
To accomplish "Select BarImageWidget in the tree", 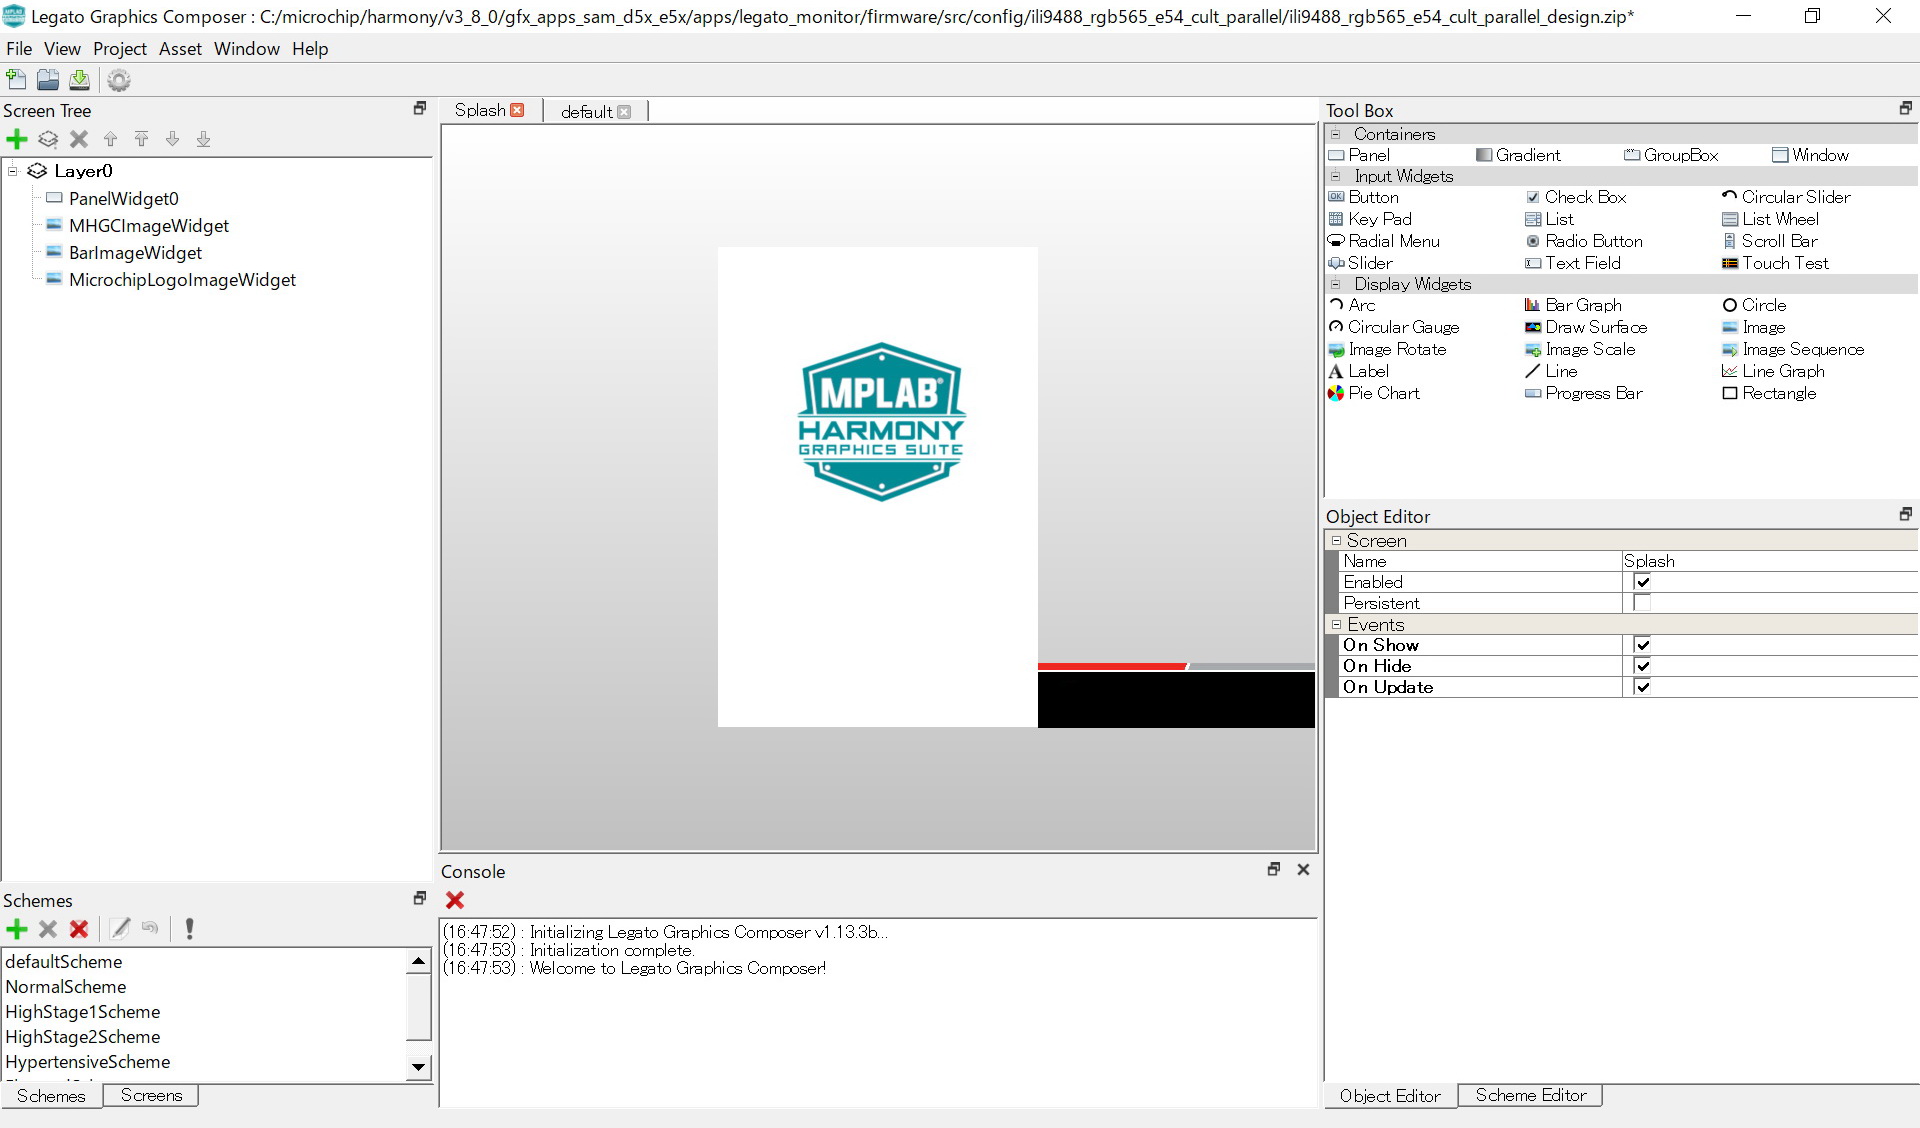I will [x=135, y=253].
